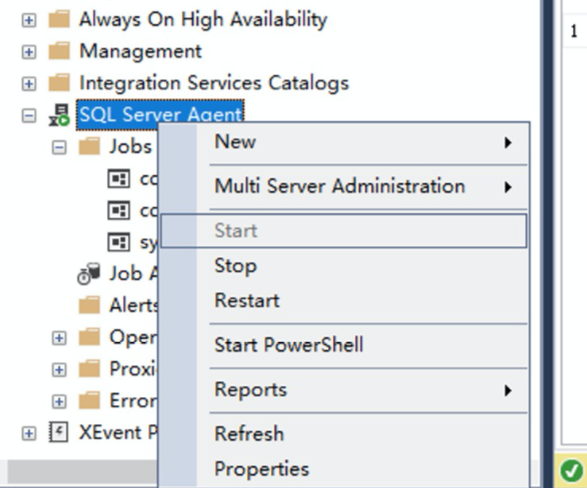Viewport: 587px width, 488px height.
Task: Click the XEvent Profiler icon
Action: coord(59,432)
